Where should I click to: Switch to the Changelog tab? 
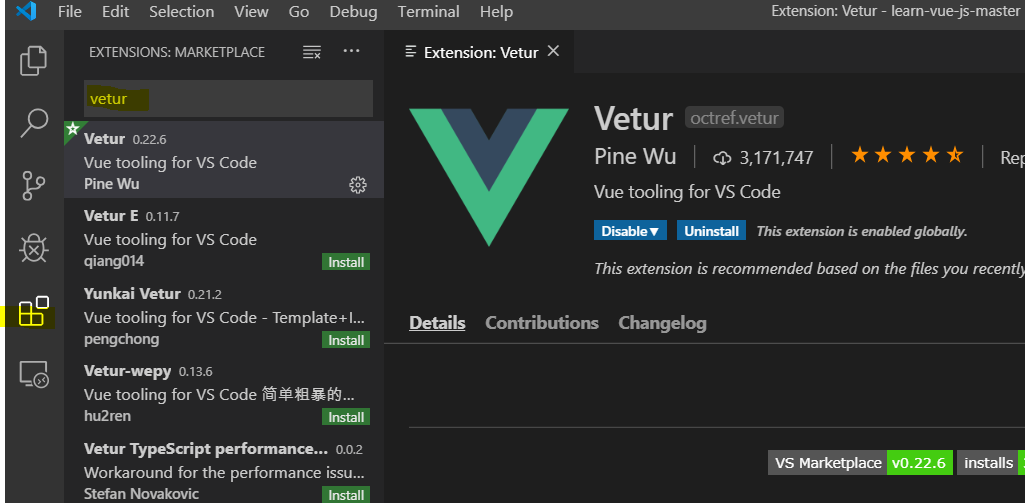[x=662, y=323]
